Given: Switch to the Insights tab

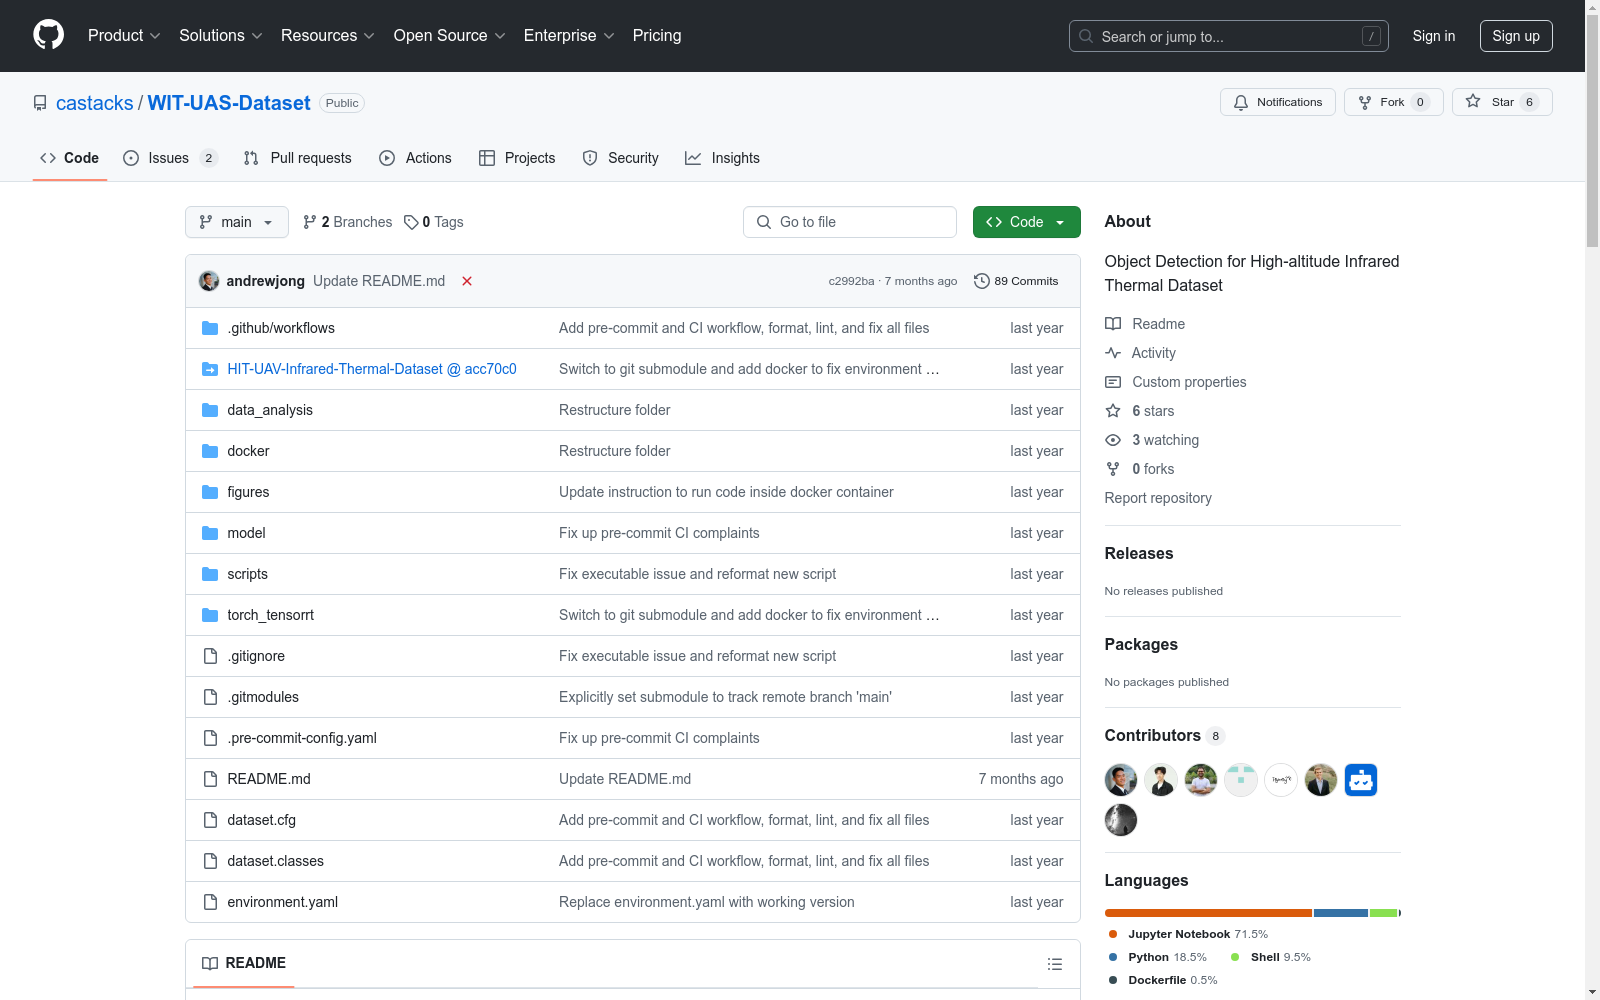Looking at the screenshot, I should point(722,158).
